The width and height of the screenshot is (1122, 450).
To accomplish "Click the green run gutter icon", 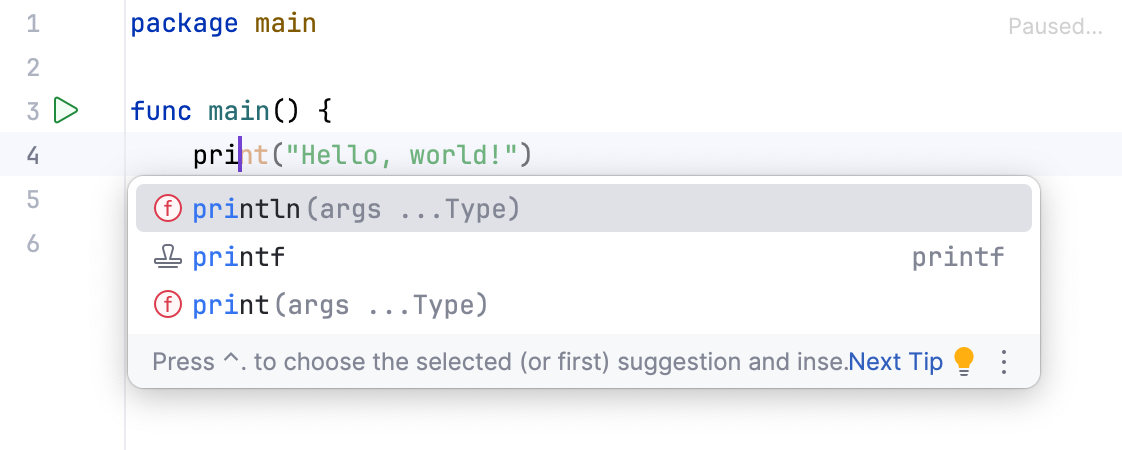I will (66, 110).
